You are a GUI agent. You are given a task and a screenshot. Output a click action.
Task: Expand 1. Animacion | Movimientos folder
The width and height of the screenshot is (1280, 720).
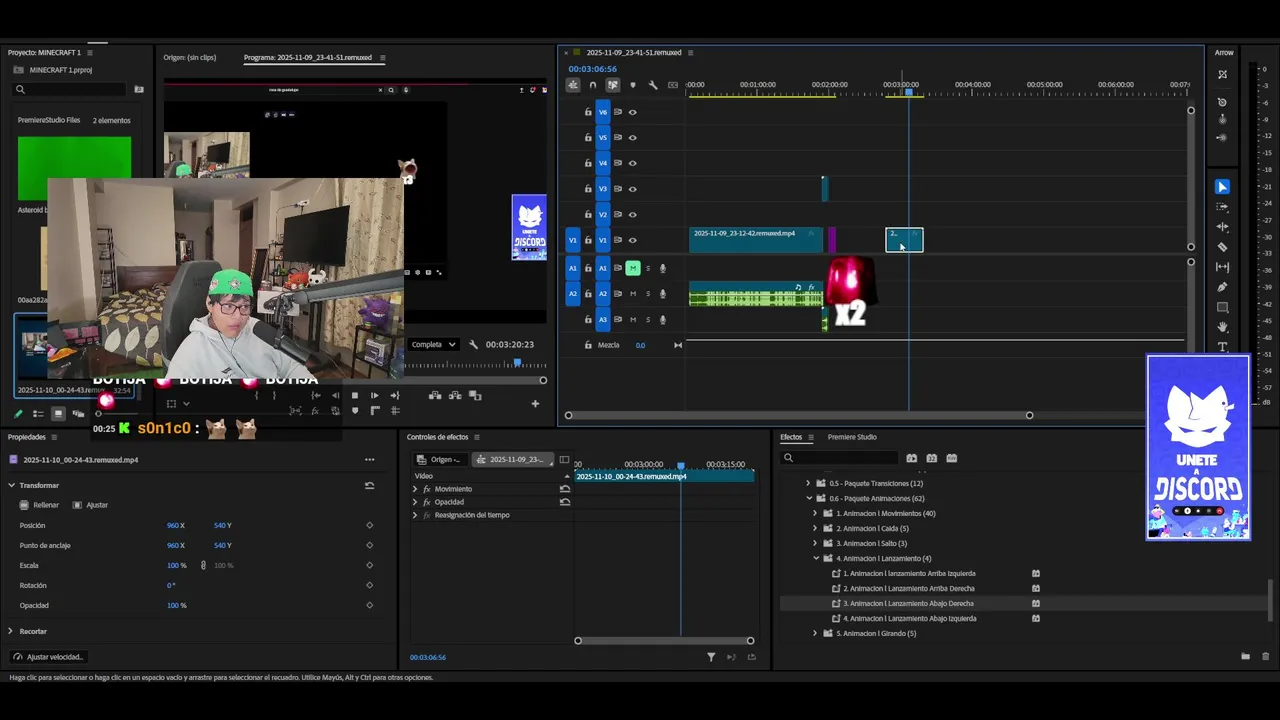(815, 513)
